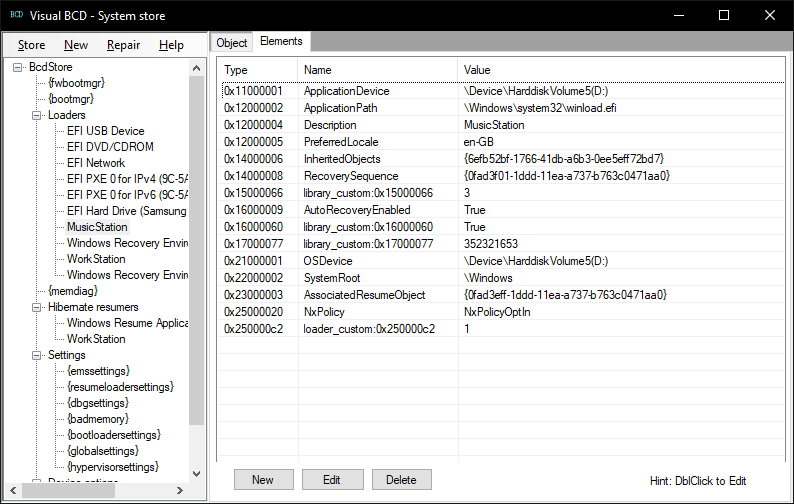Switch to the Object tab
The width and height of the screenshot is (794, 504).
tap(231, 43)
